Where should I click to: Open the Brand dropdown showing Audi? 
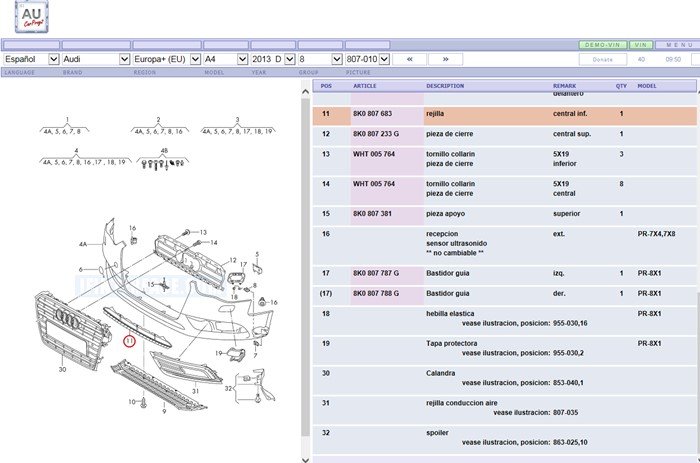(96, 59)
